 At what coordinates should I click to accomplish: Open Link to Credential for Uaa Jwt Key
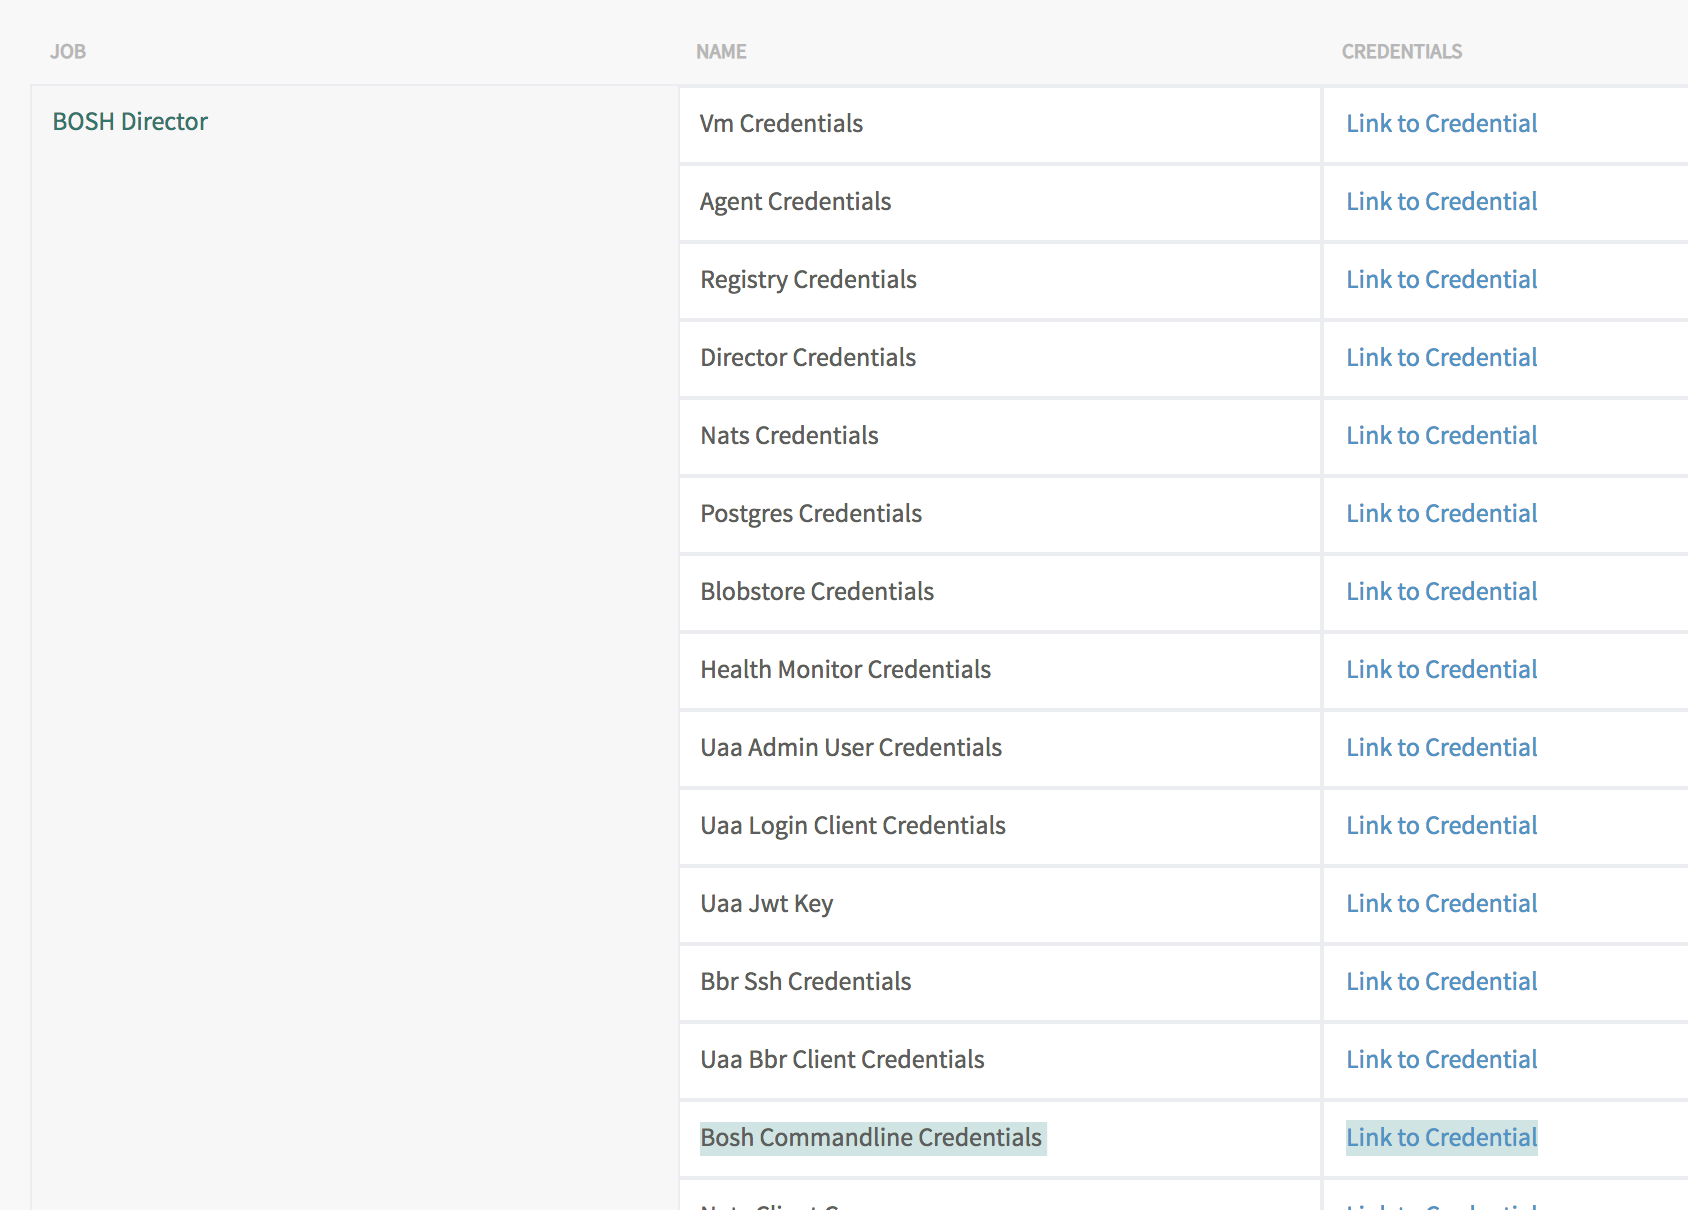[x=1441, y=903]
